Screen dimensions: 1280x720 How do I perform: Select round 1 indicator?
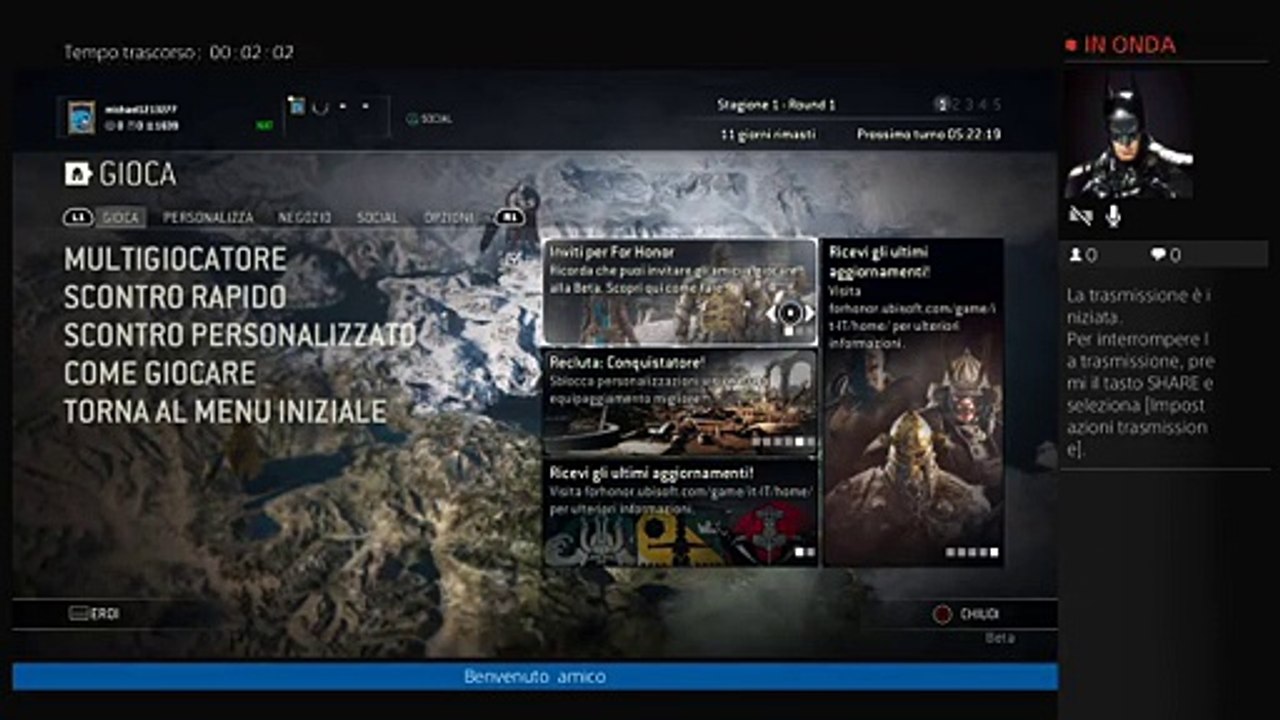tap(941, 104)
